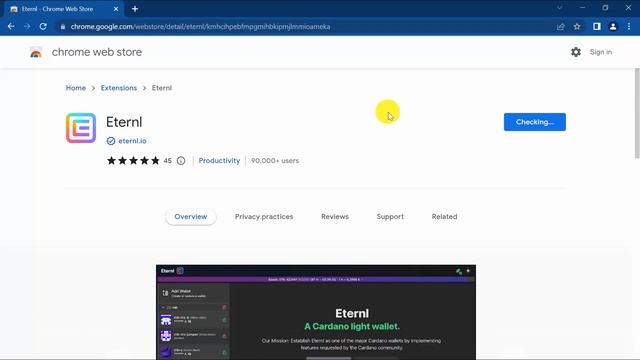This screenshot has height=360, width=640.
Task: Click the 90,000+ users text
Action: tap(275, 160)
